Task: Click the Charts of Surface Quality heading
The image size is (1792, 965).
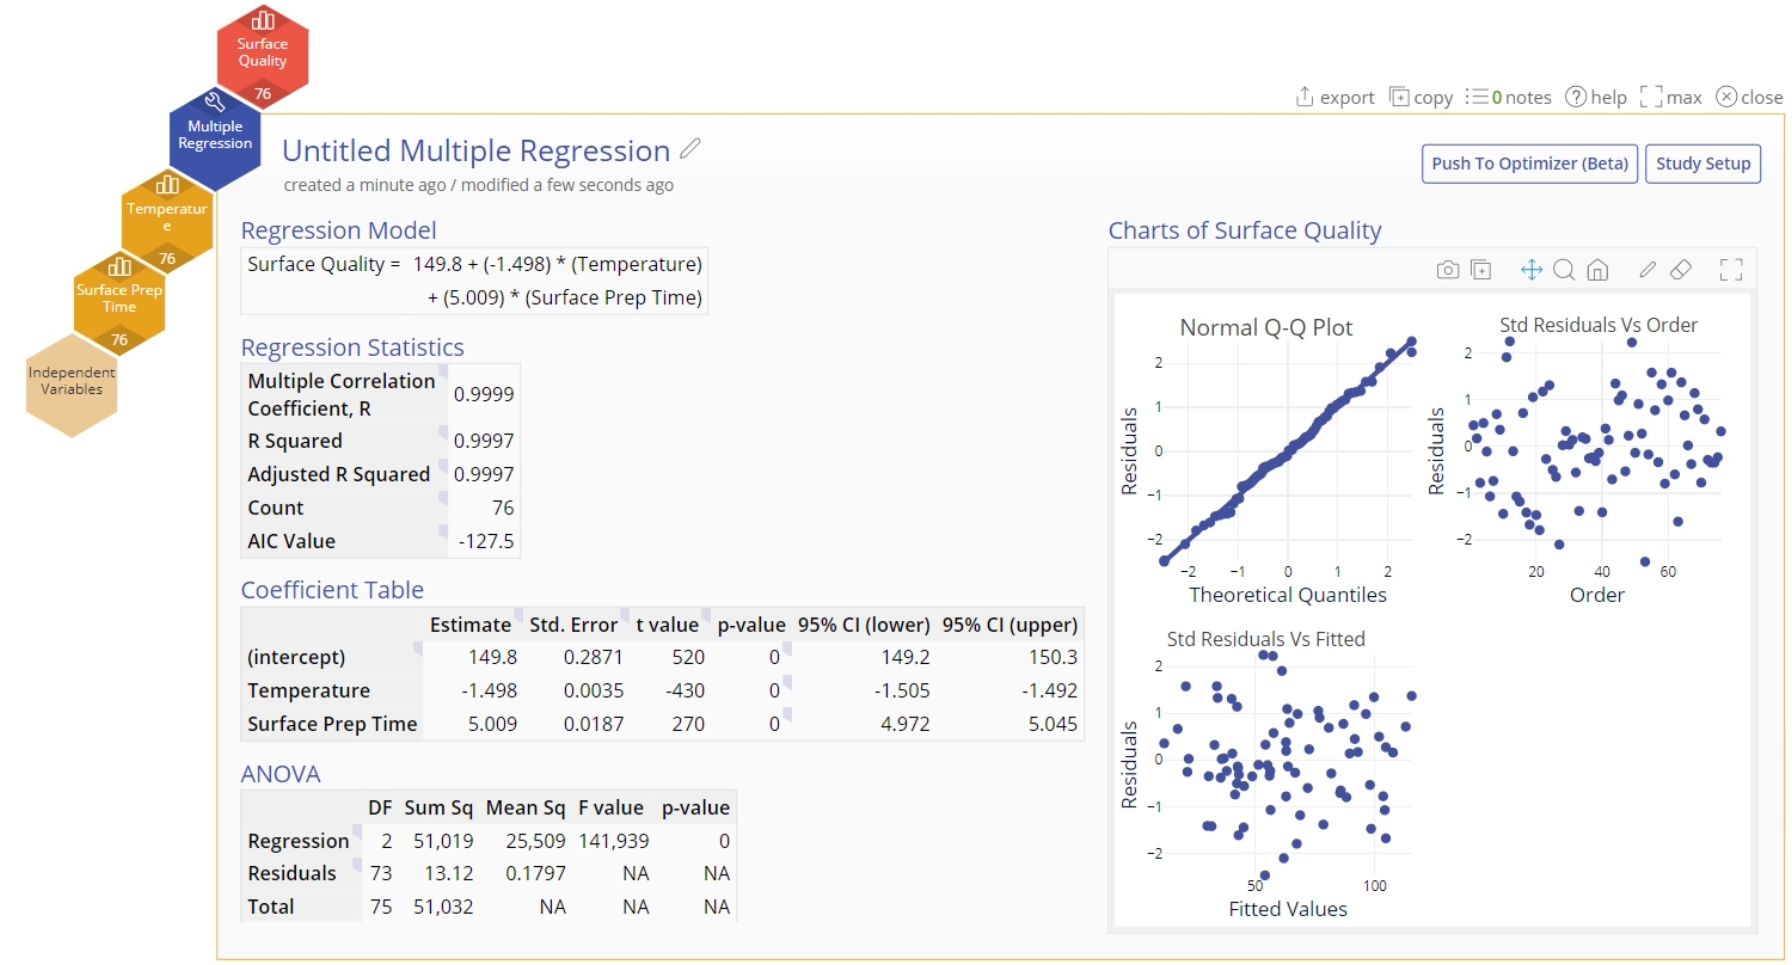Action: [x=1245, y=230]
